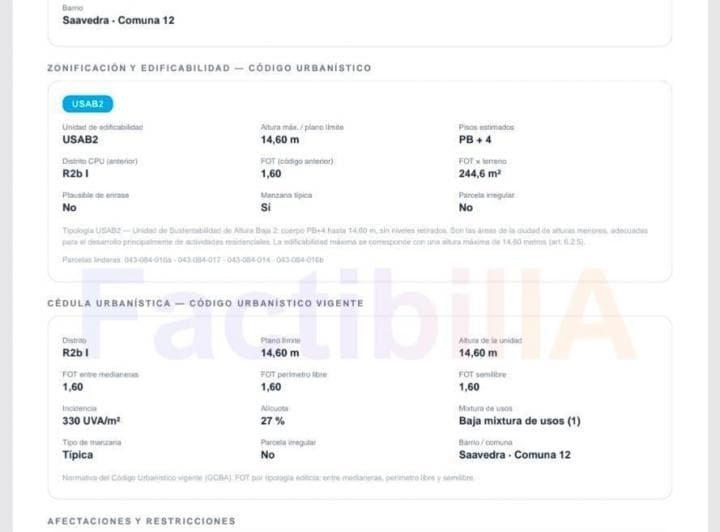Select the Saavedra · Comuna 12 barrio heading
The image size is (720, 532).
click(x=118, y=20)
